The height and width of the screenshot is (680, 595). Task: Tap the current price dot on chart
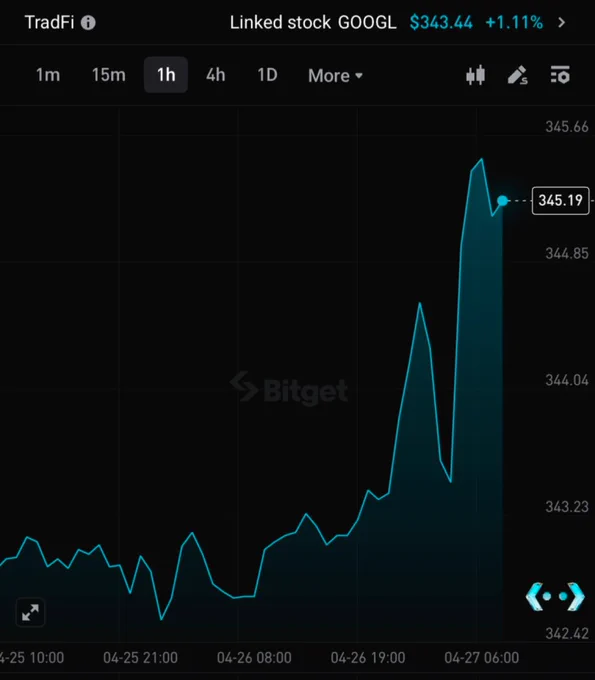502,200
